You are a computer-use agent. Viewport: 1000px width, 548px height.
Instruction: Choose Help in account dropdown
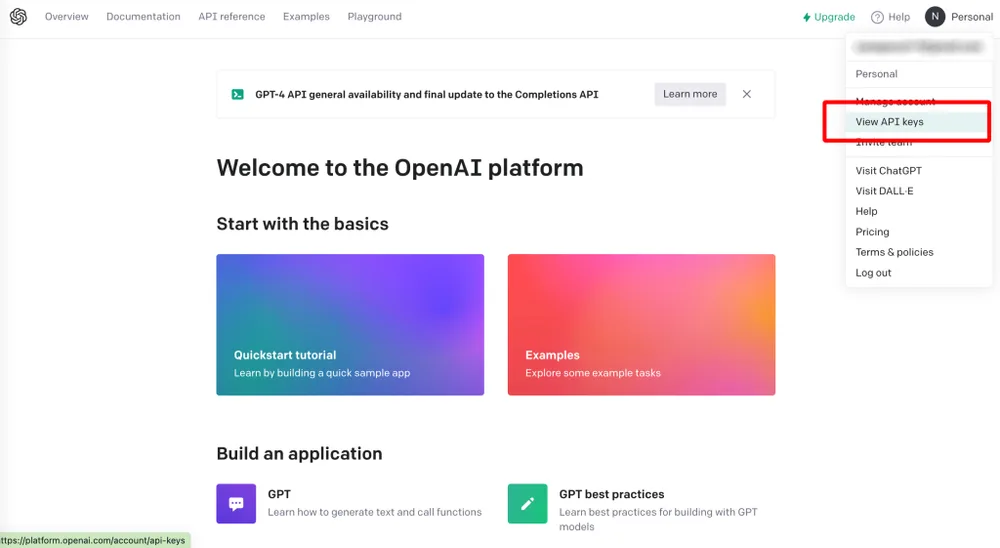point(866,211)
